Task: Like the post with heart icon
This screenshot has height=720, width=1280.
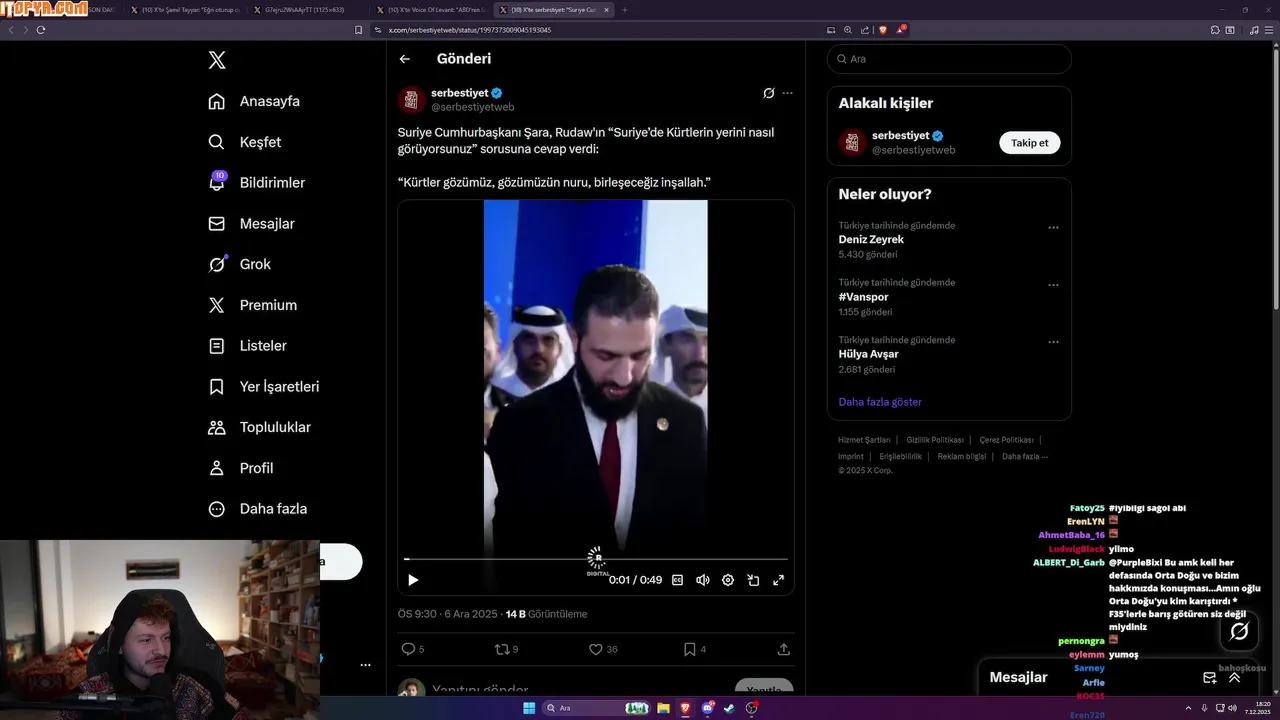Action: [596, 649]
